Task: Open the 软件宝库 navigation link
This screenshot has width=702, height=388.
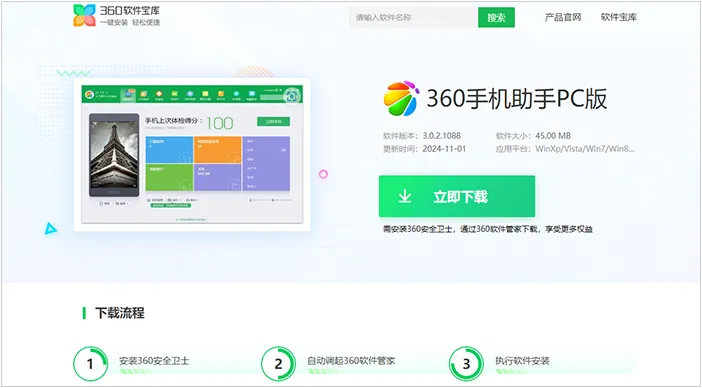Action: 619,17
